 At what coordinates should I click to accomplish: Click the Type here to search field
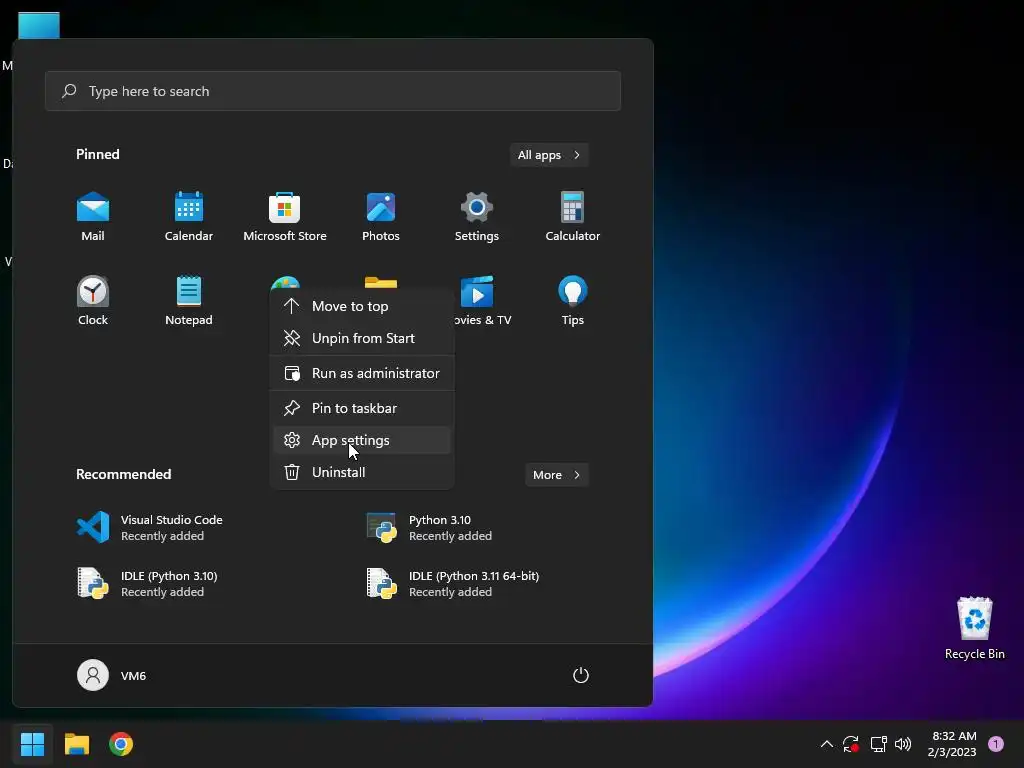click(333, 91)
